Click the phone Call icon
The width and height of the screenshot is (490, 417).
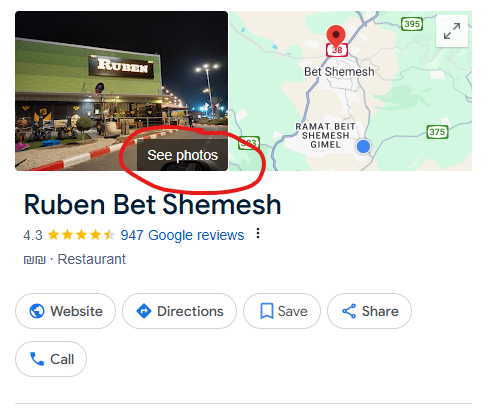click(x=37, y=359)
